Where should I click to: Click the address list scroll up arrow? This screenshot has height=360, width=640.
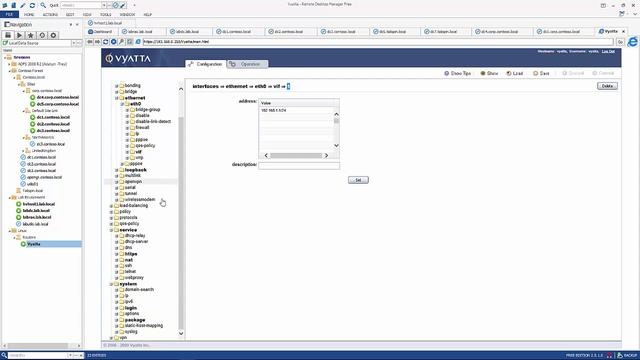(x=336, y=114)
